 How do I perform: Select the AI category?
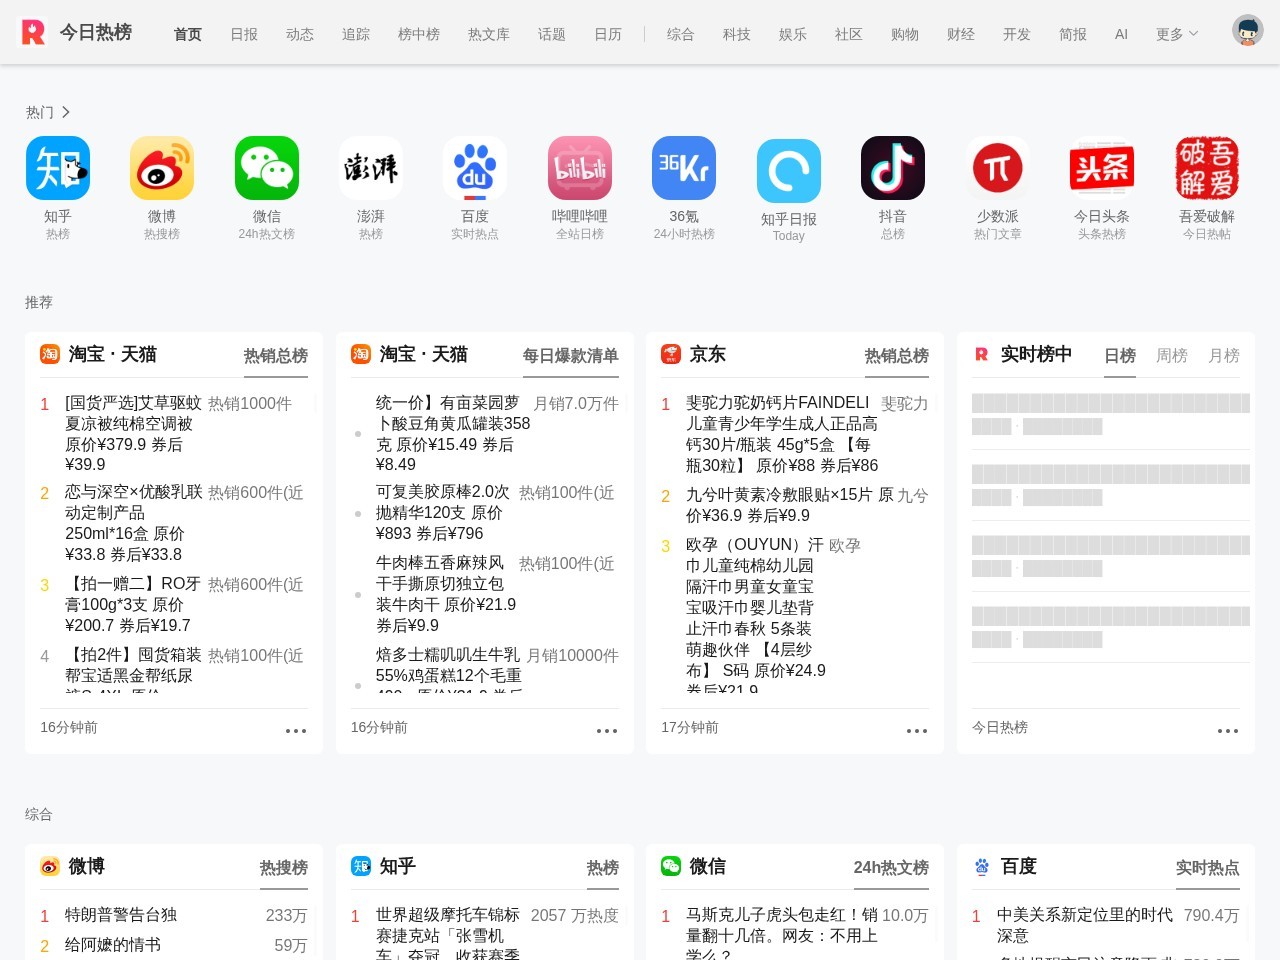point(1121,34)
